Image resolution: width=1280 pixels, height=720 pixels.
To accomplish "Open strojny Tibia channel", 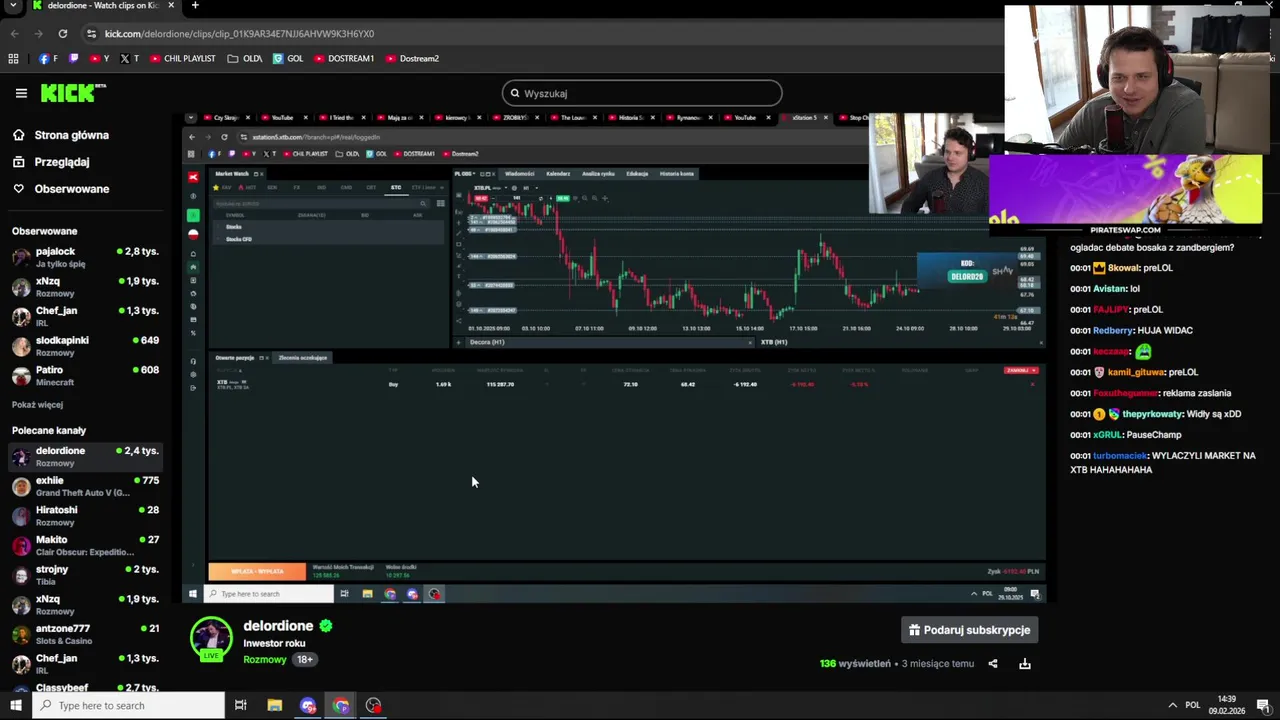I will 85,575.
